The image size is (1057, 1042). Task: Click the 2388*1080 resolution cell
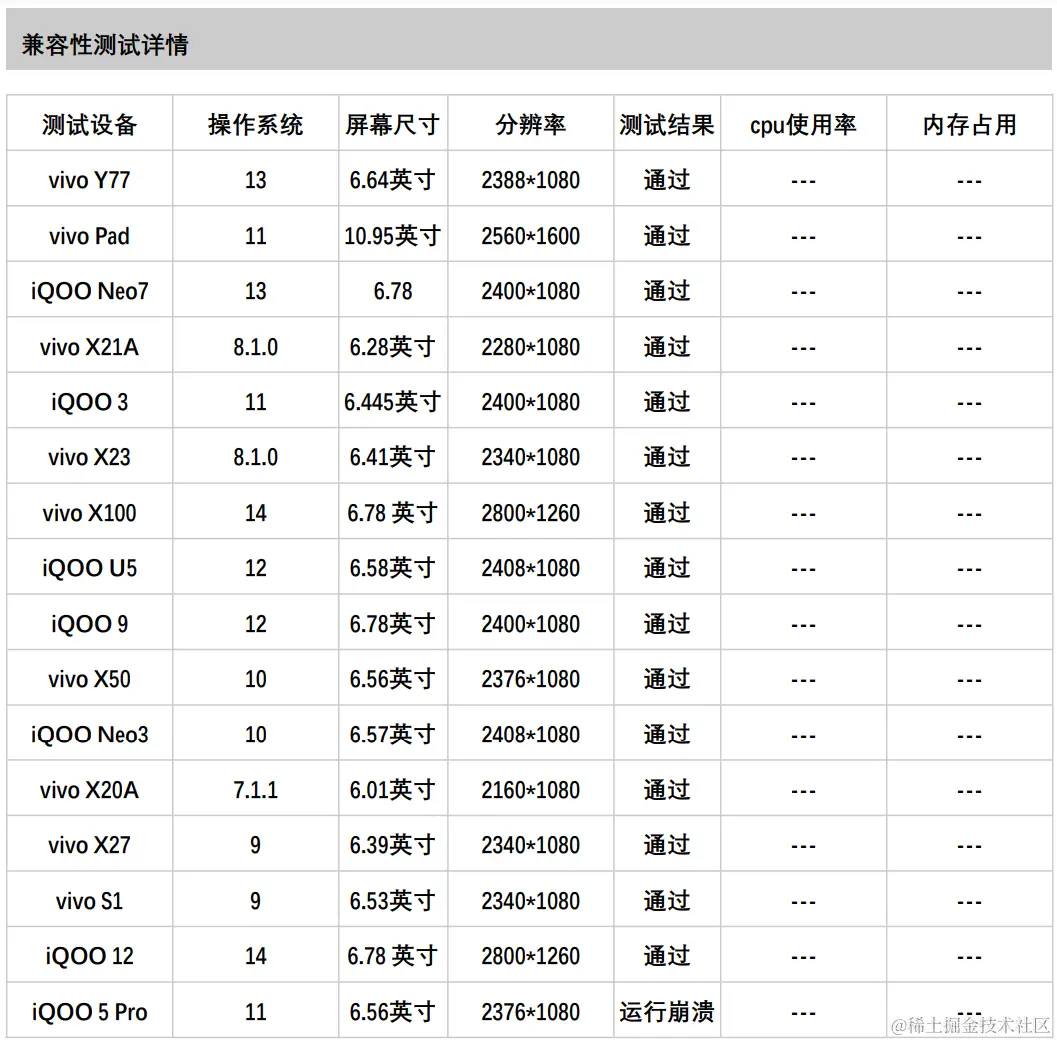click(531, 180)
